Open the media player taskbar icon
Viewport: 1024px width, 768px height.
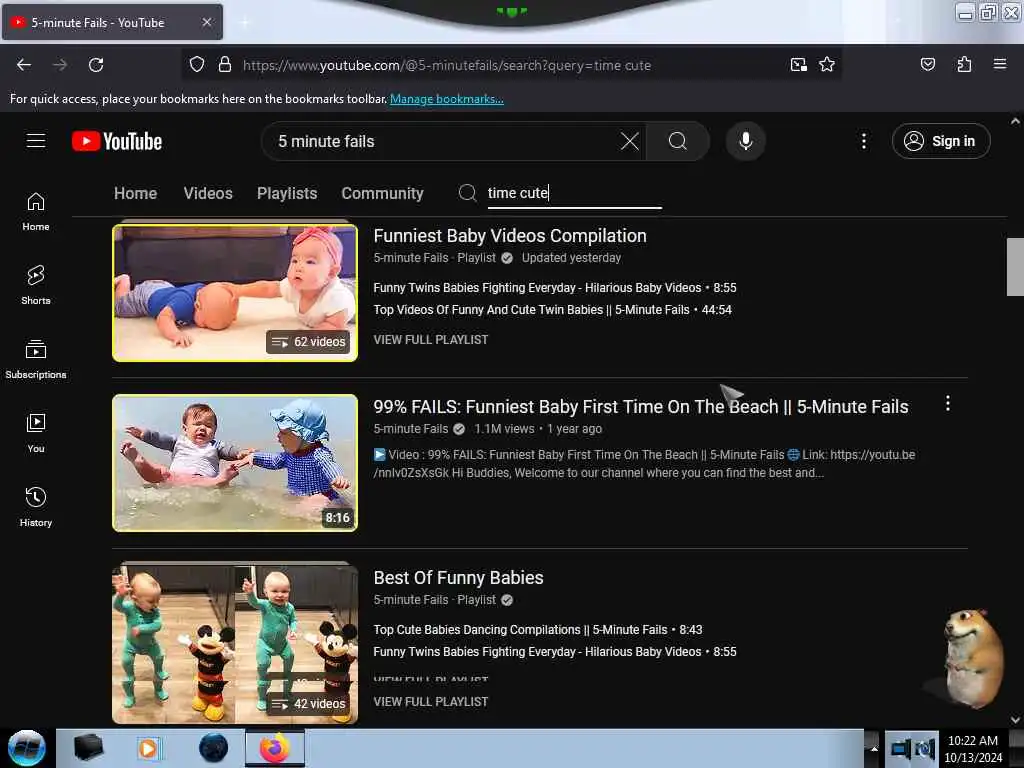(x=148, y=748)
